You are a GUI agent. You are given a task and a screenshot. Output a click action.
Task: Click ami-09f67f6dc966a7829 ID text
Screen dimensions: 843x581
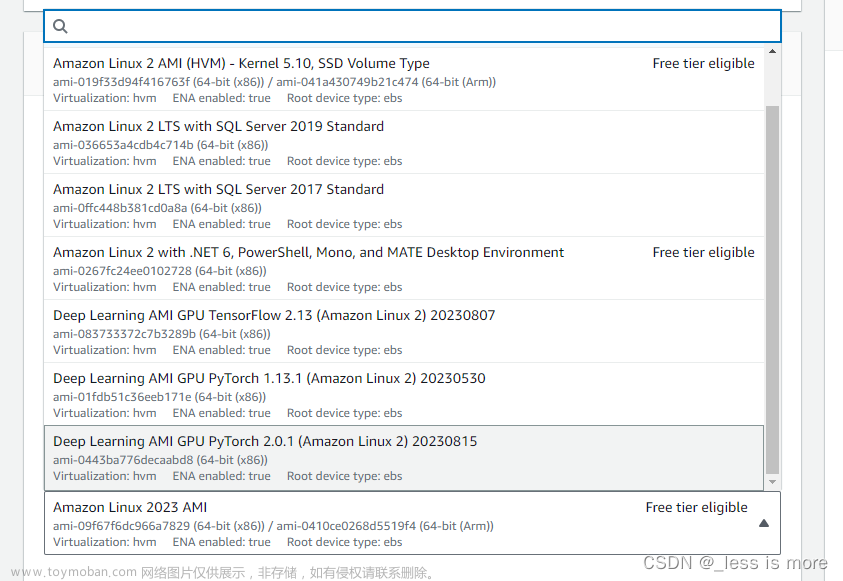[121, 526]
